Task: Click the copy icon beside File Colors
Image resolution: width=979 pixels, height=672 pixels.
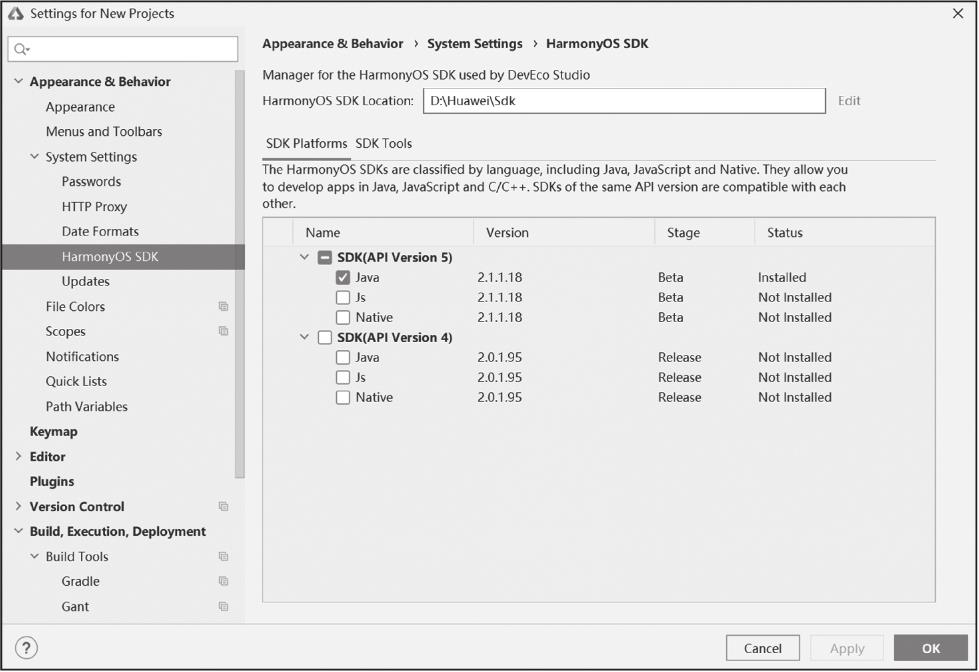Action: [223, 307]
